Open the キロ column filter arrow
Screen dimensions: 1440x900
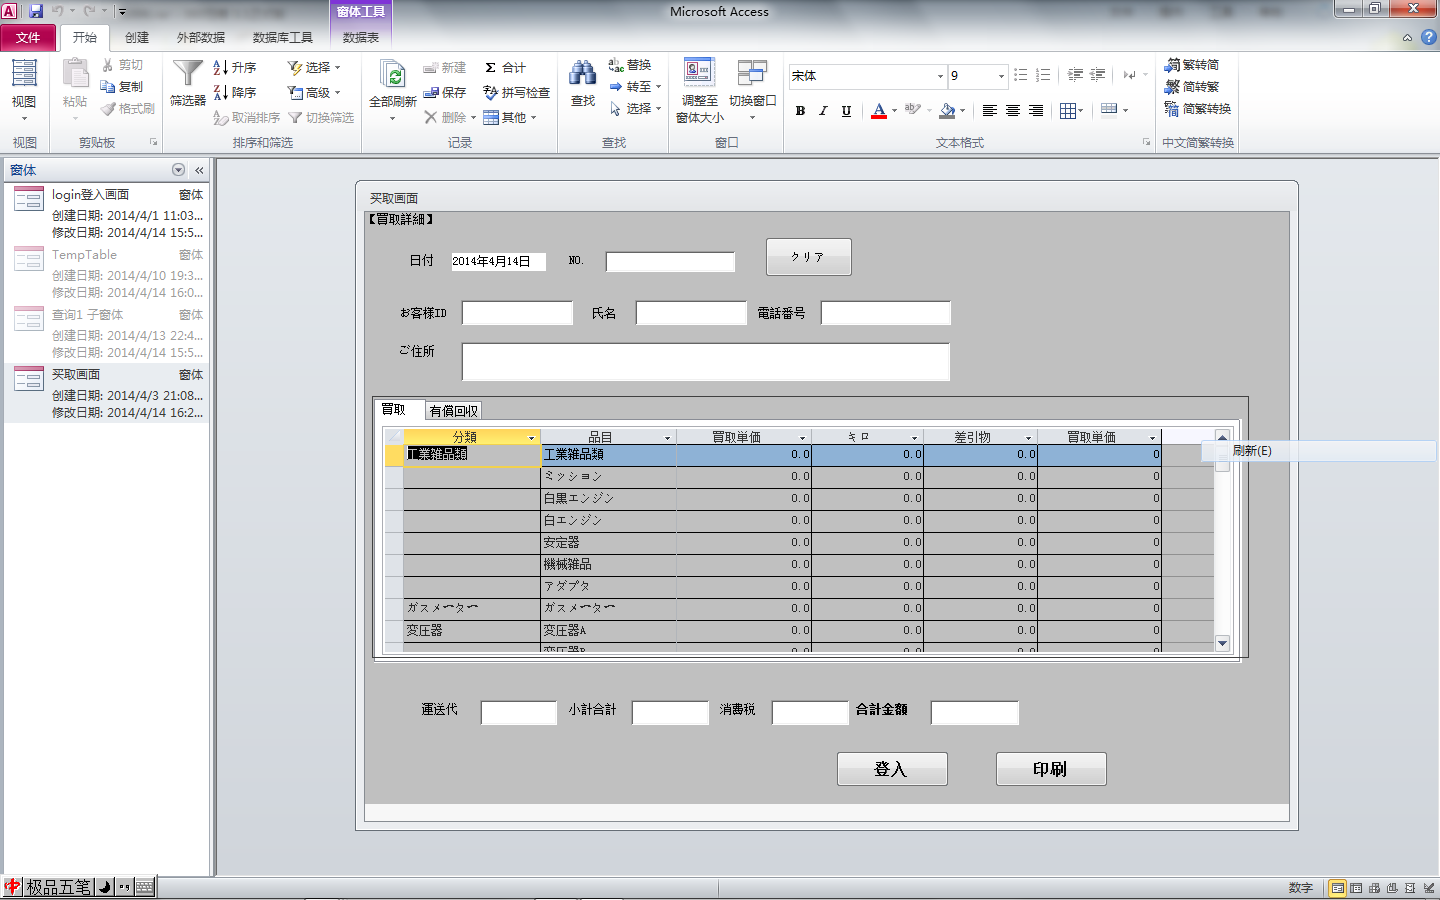click(914, 438)
